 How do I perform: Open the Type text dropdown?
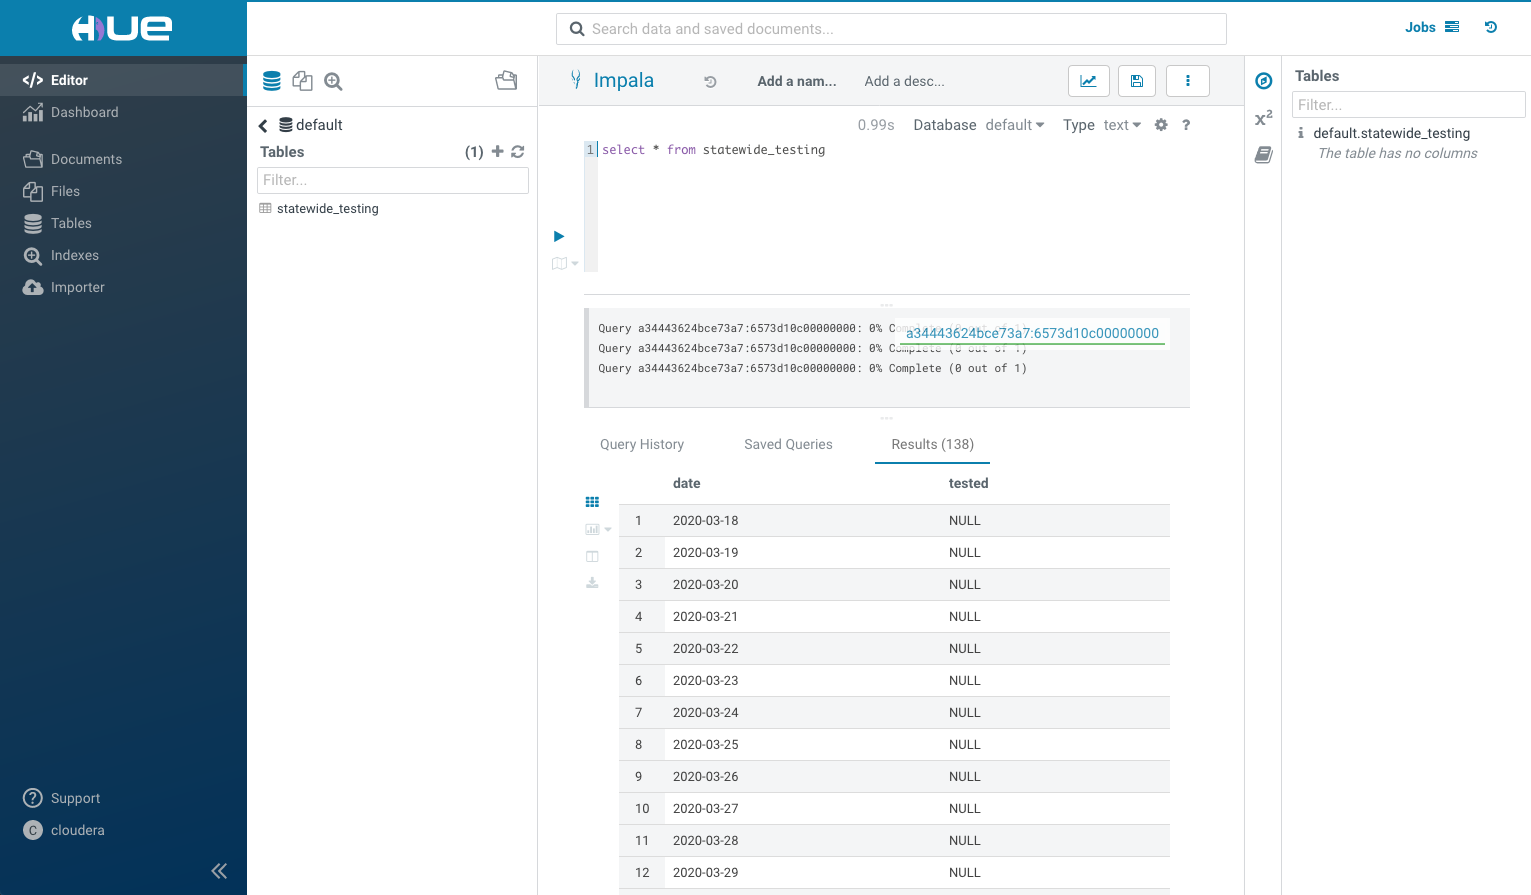1122,125
